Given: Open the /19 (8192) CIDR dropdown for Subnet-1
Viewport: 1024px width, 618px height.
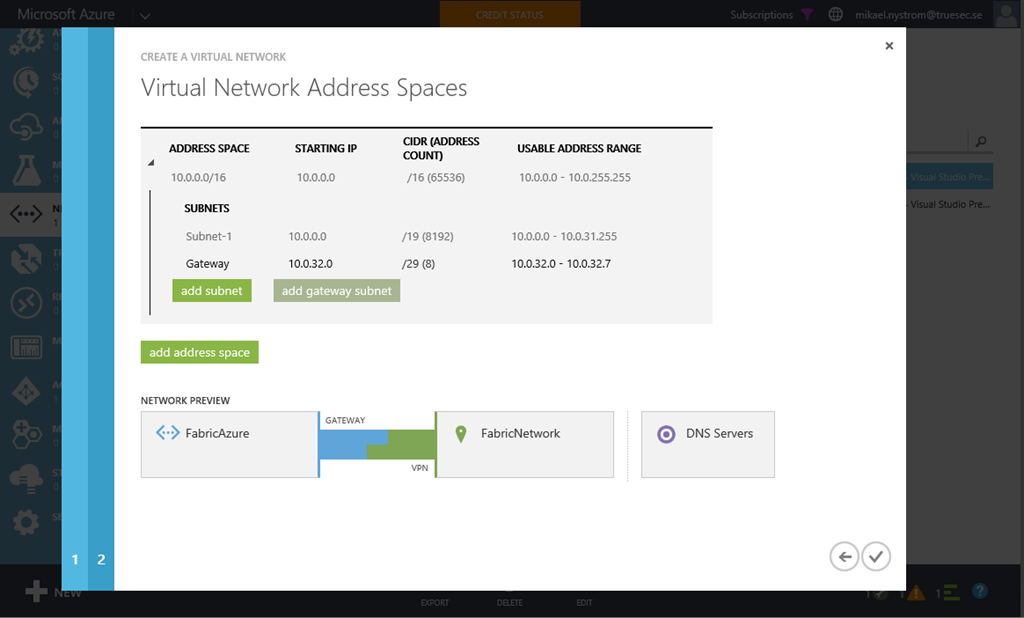Looking at the screenshot, I should point(430,237).
